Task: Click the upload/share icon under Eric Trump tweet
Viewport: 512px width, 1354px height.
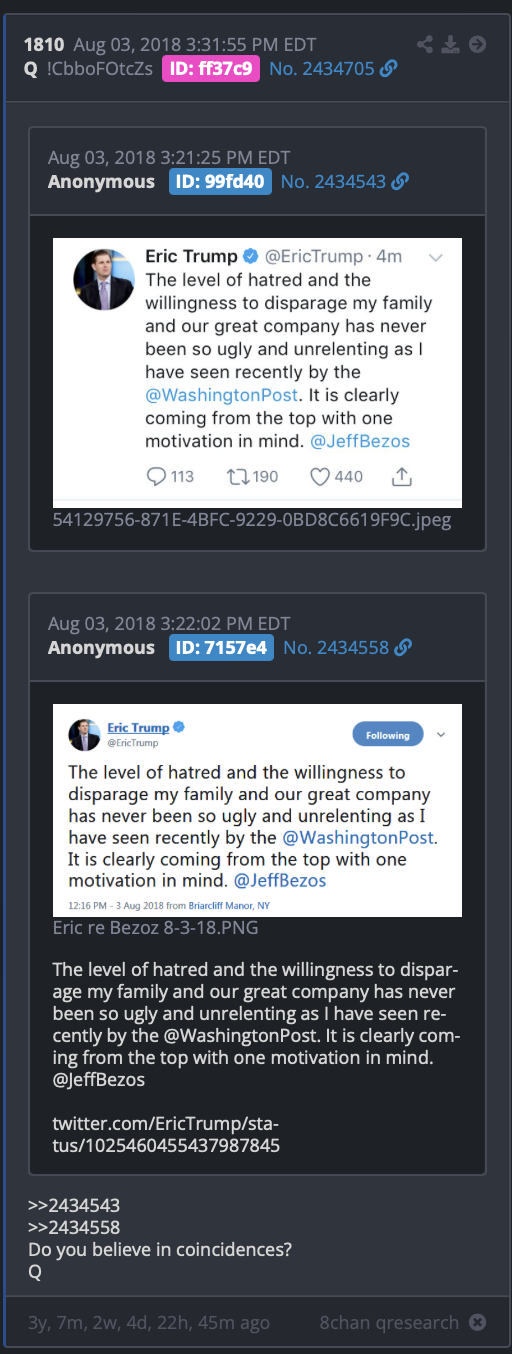Action: coord(402,477)
